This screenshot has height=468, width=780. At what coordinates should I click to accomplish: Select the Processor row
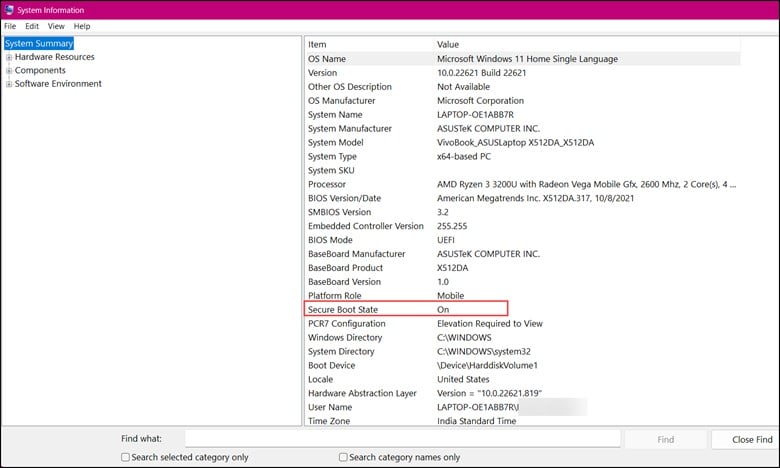point(522,184)
